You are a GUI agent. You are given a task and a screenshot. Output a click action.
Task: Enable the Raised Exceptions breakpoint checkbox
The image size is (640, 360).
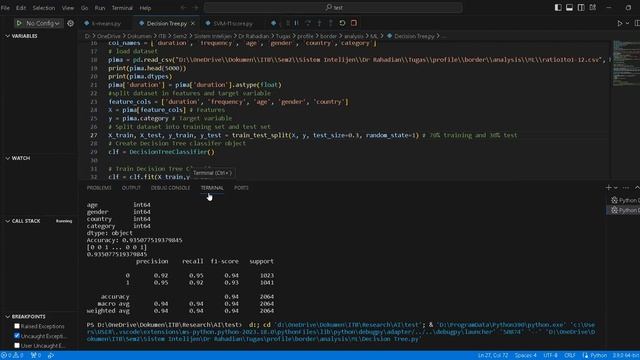(17, 326)
